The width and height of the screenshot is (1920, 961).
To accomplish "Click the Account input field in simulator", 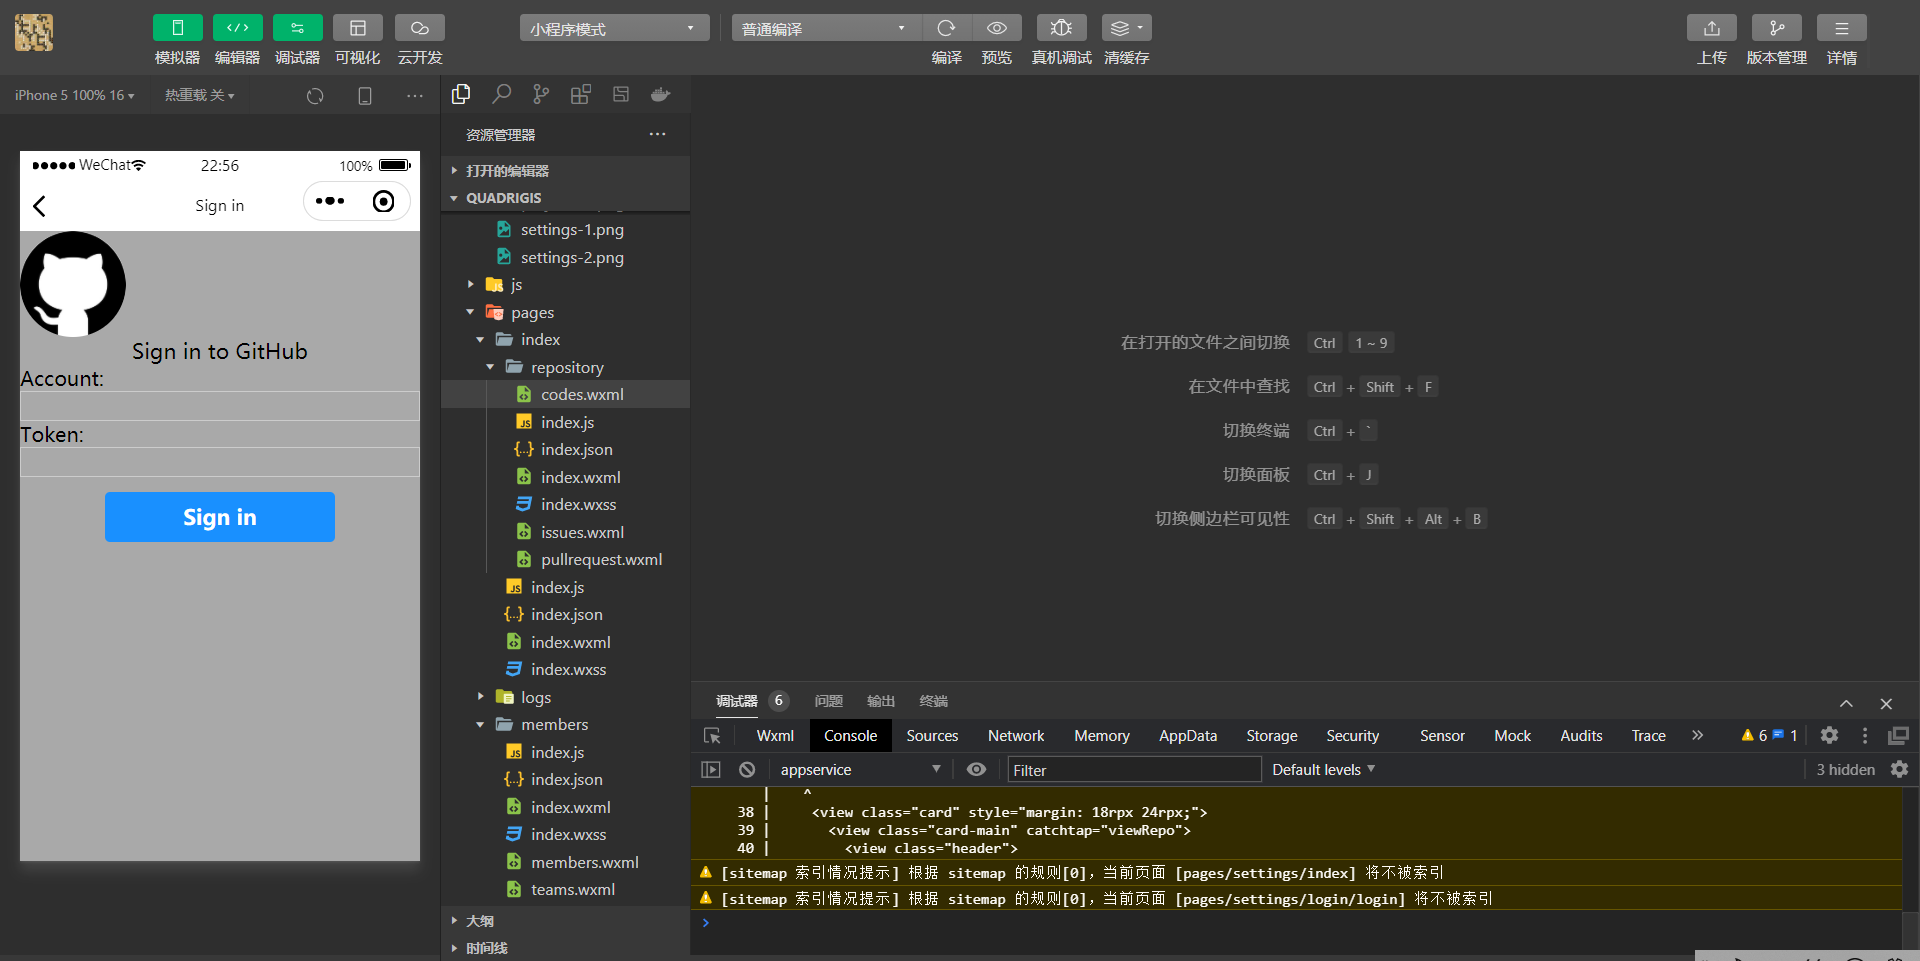I will point(220,406).
